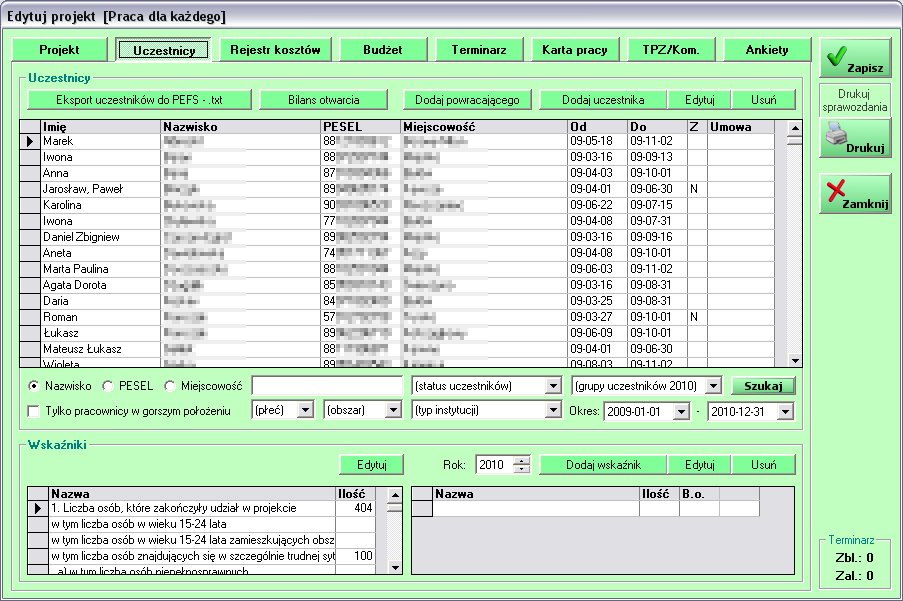Image resolution: width=903 pixels, height=601 pixels.
Task: Click the red X Zamknij button
Action: click(855, 193)
